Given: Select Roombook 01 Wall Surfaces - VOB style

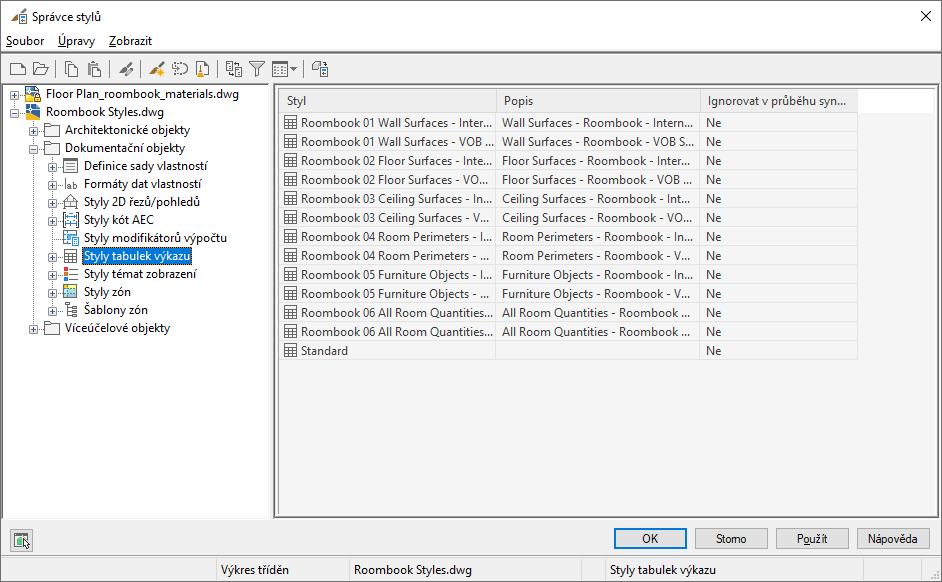Looking at the screenshot, I should click(x=397, y=142).
